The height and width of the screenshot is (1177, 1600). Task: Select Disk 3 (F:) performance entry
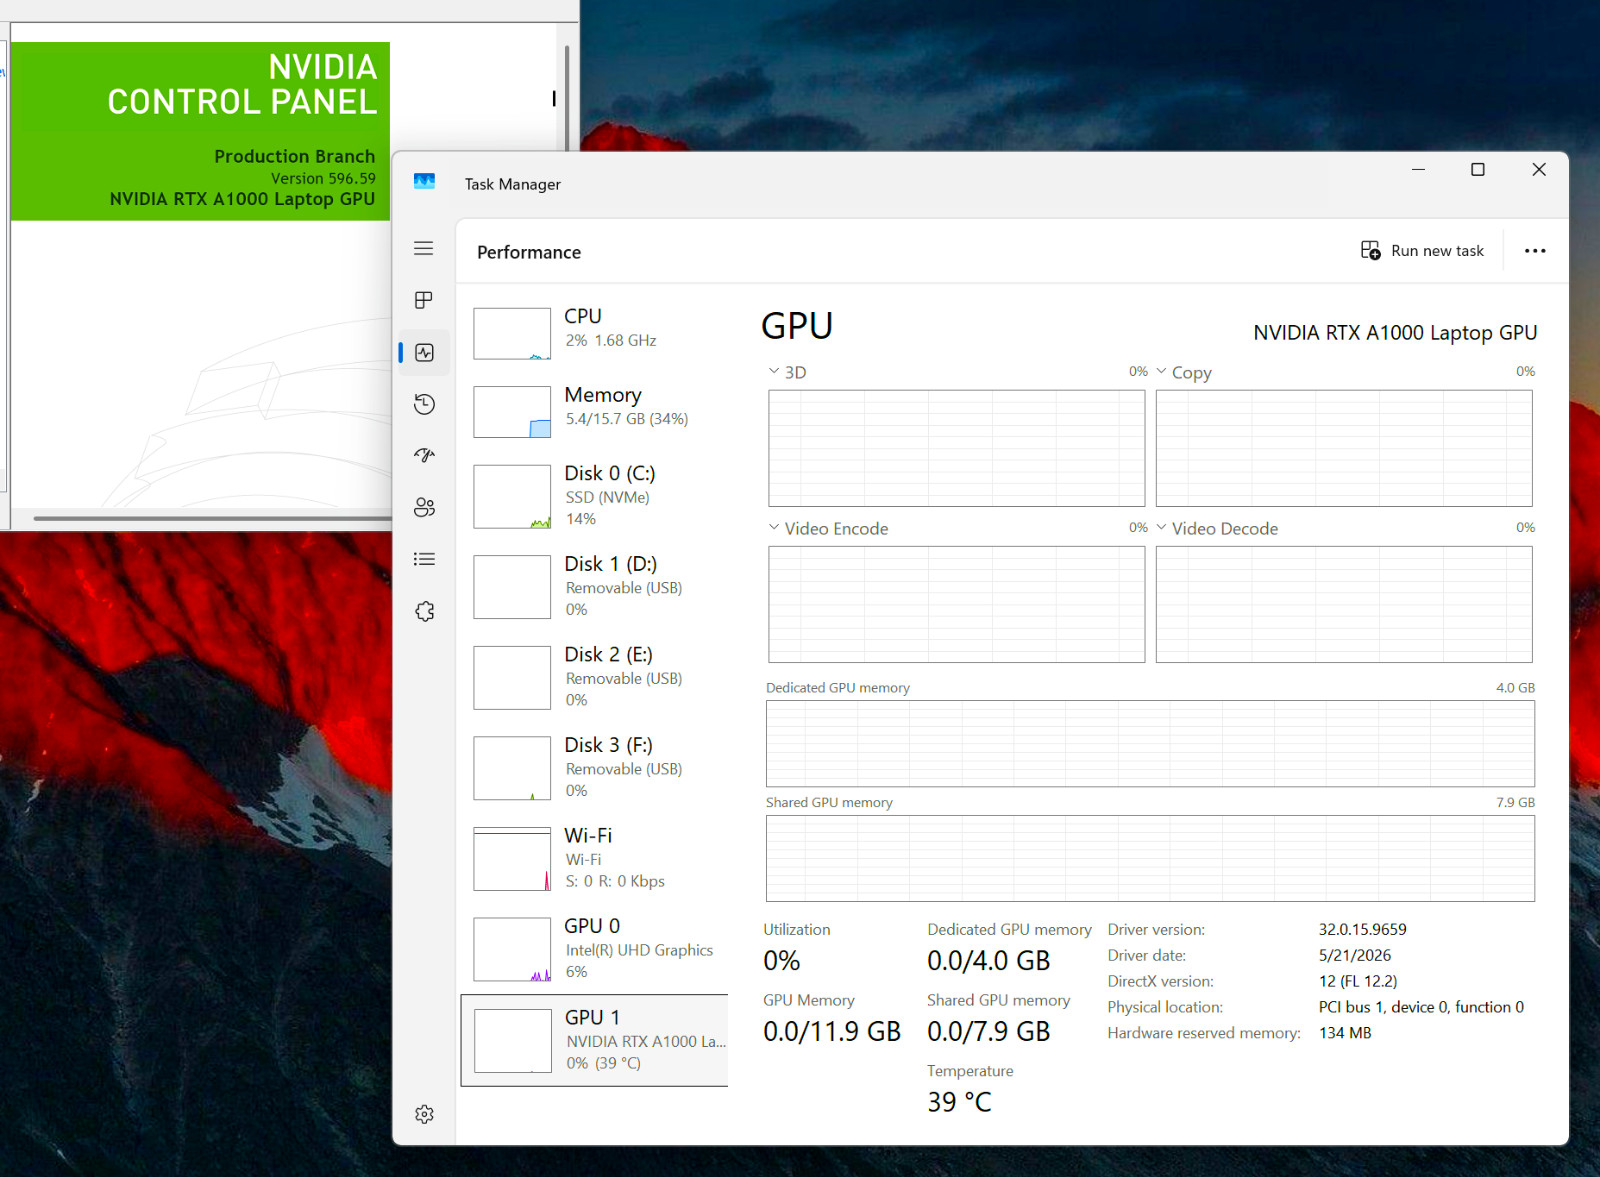595,767
